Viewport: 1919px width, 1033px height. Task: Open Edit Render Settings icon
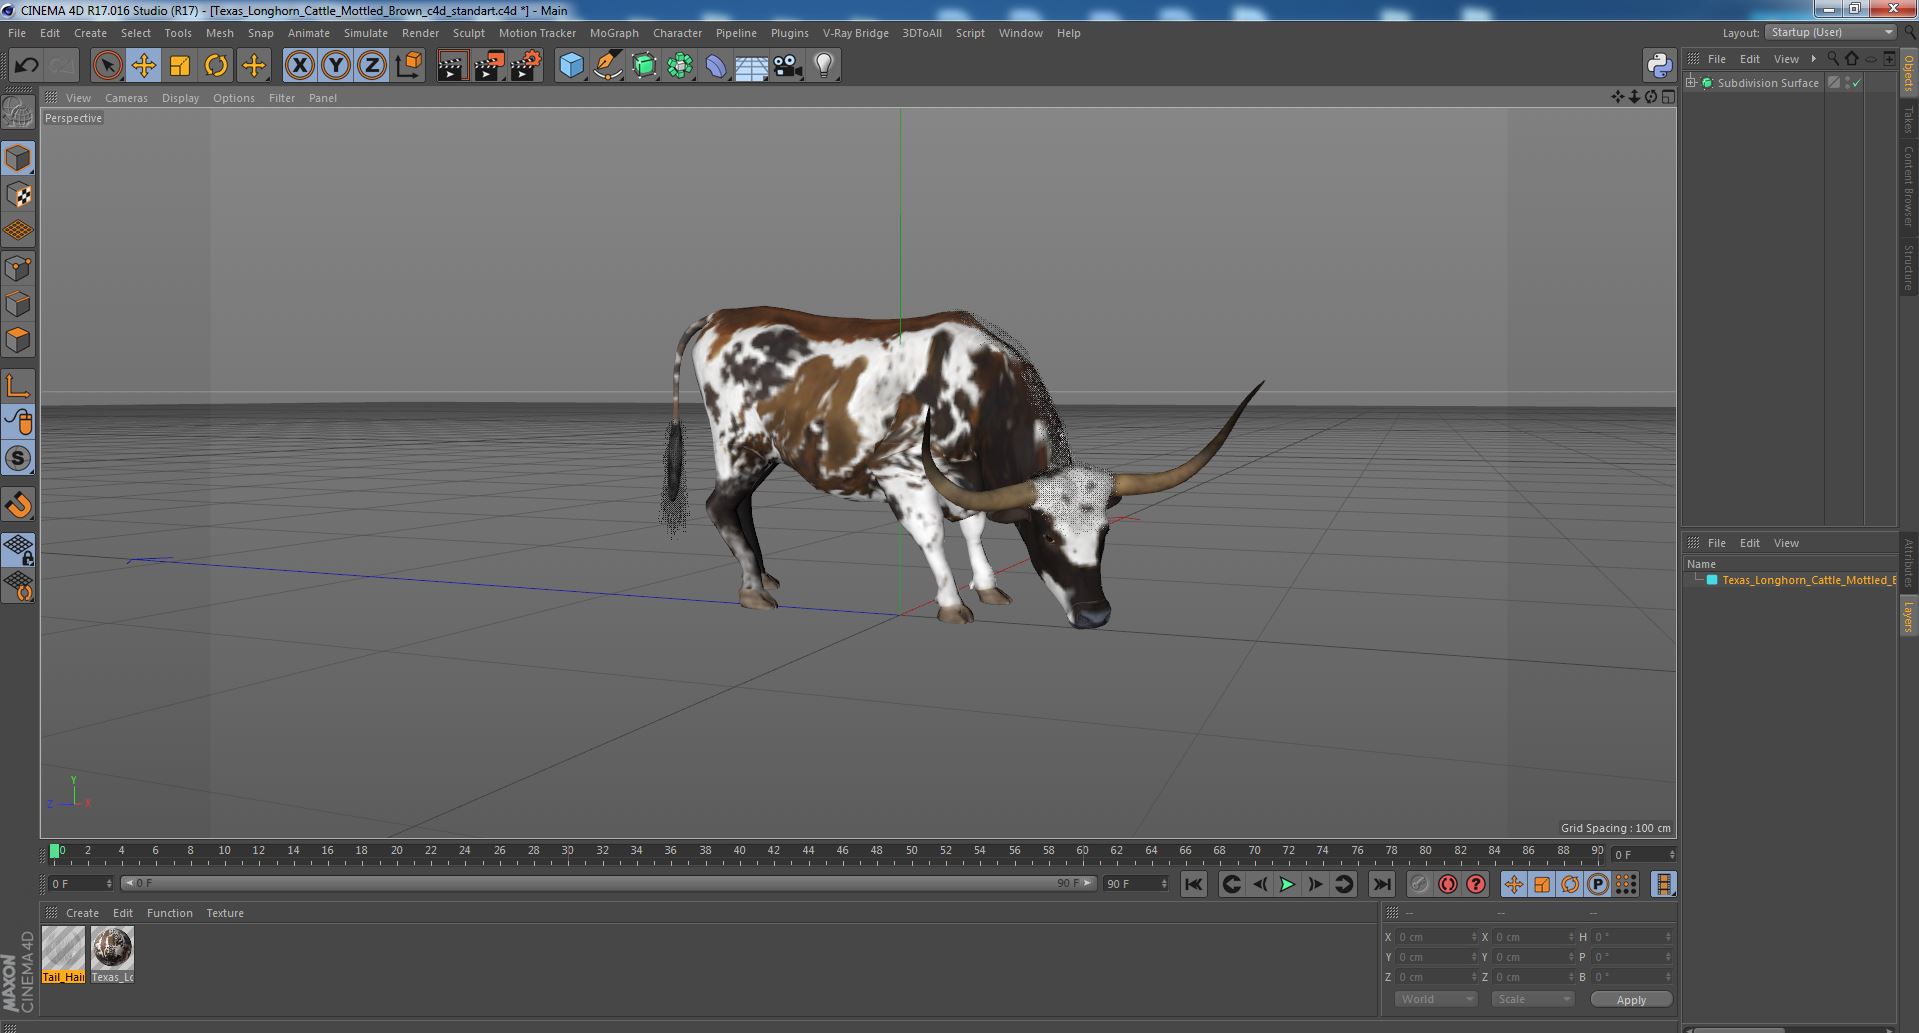pos(526,66)
